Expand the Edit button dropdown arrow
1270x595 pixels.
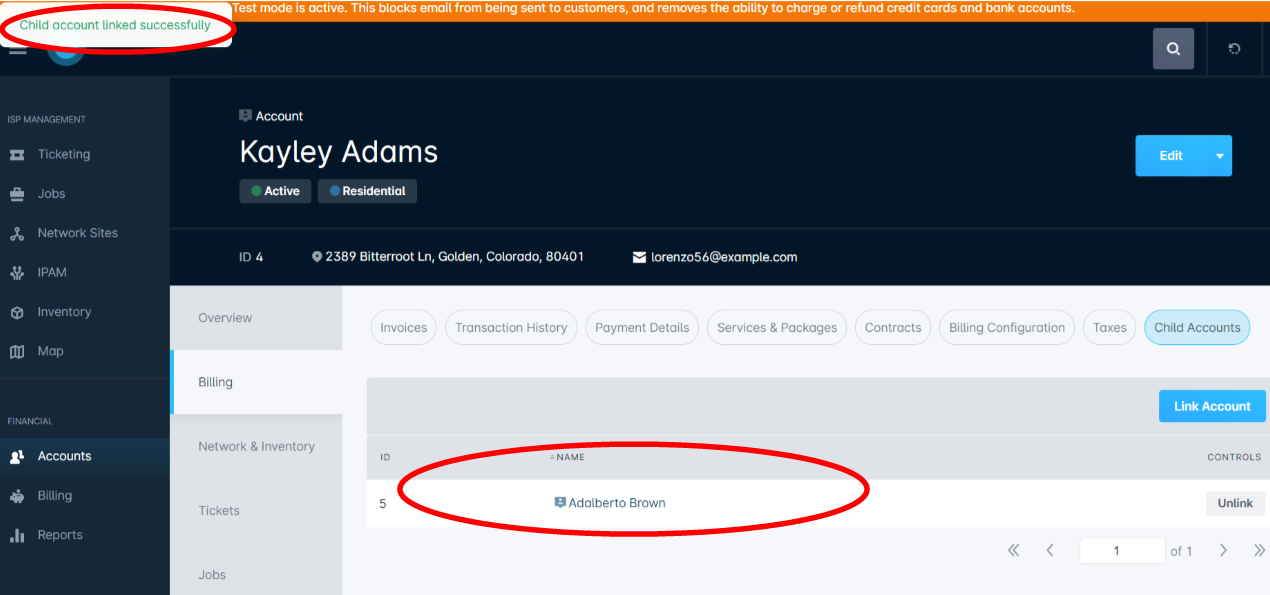click(1219, 155)
